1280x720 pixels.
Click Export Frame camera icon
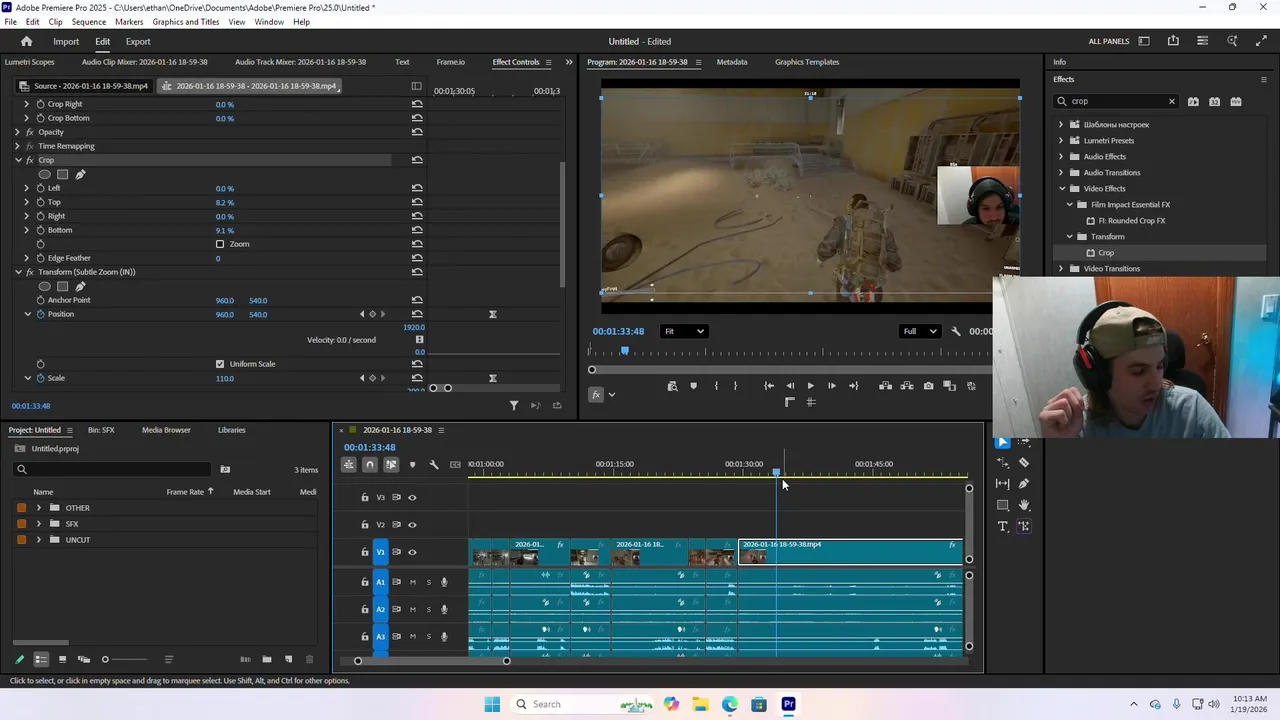pos(929,386)
